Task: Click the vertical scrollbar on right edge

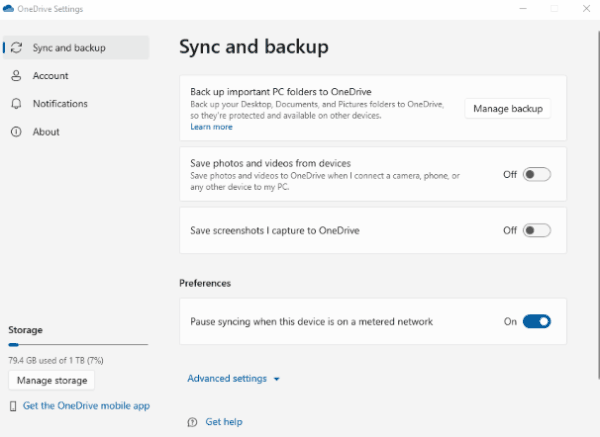Action: (x=598, y=205)
